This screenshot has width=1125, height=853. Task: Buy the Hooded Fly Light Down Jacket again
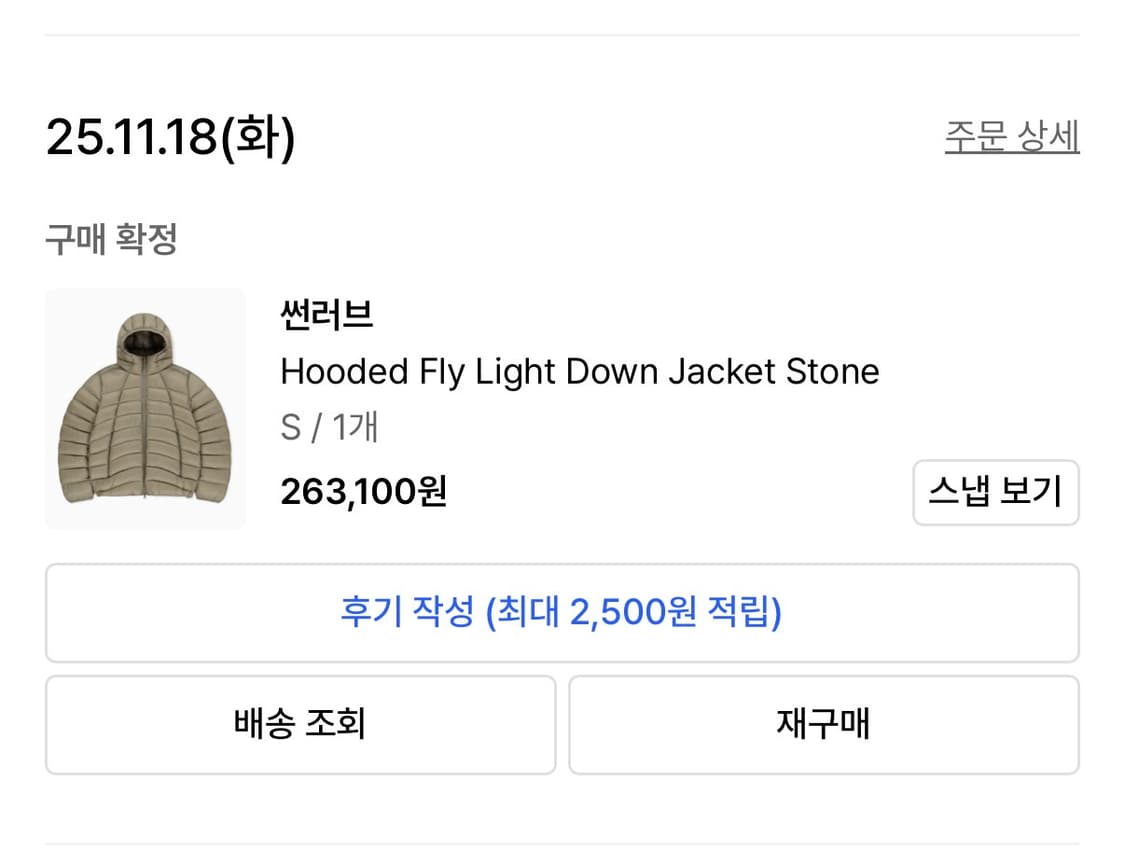point(824,724)
